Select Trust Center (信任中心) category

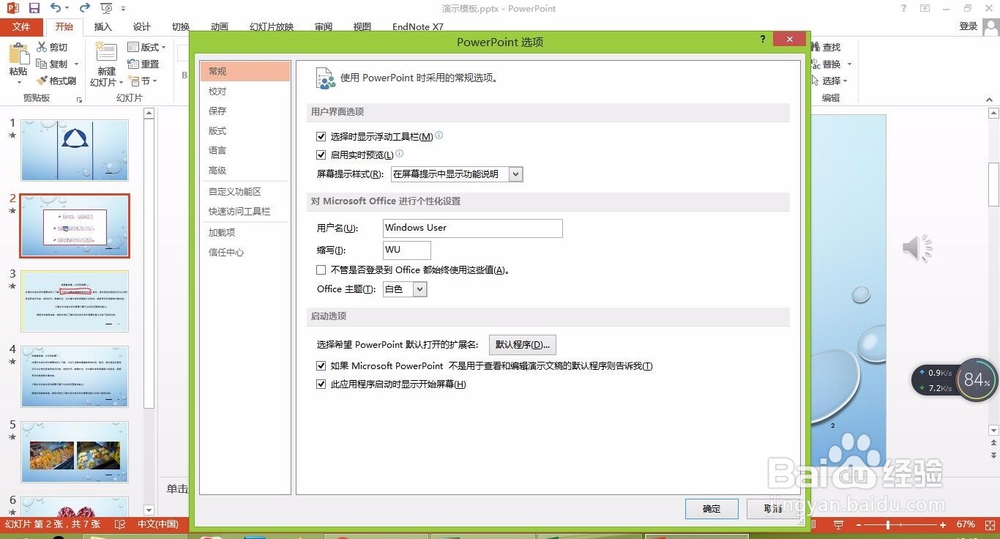click(246, 252)
